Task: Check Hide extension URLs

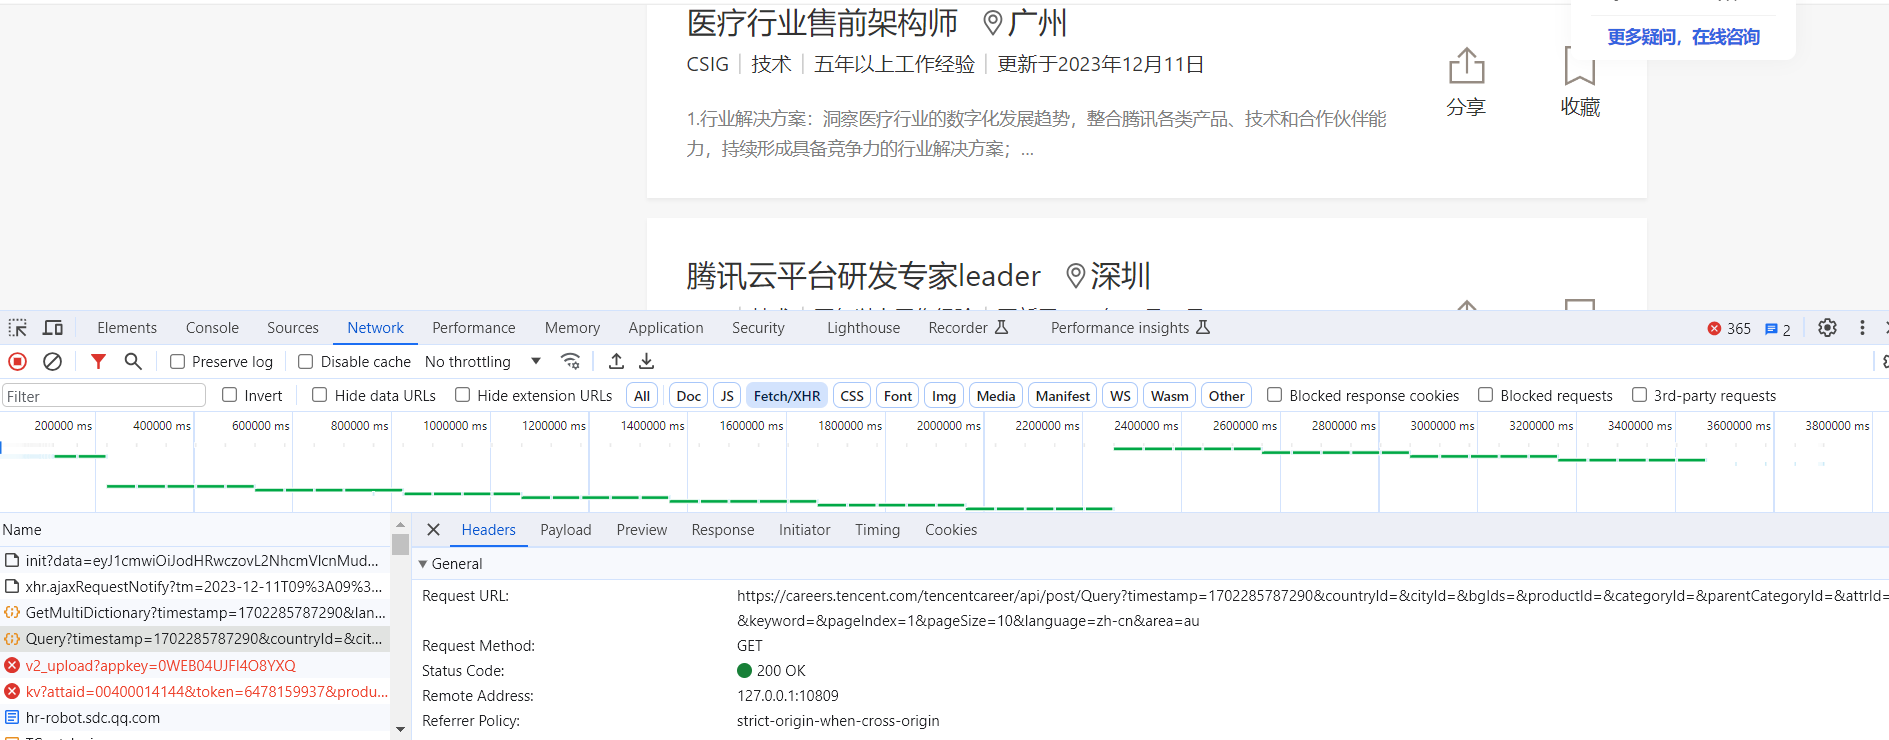Action: (463, 395)
